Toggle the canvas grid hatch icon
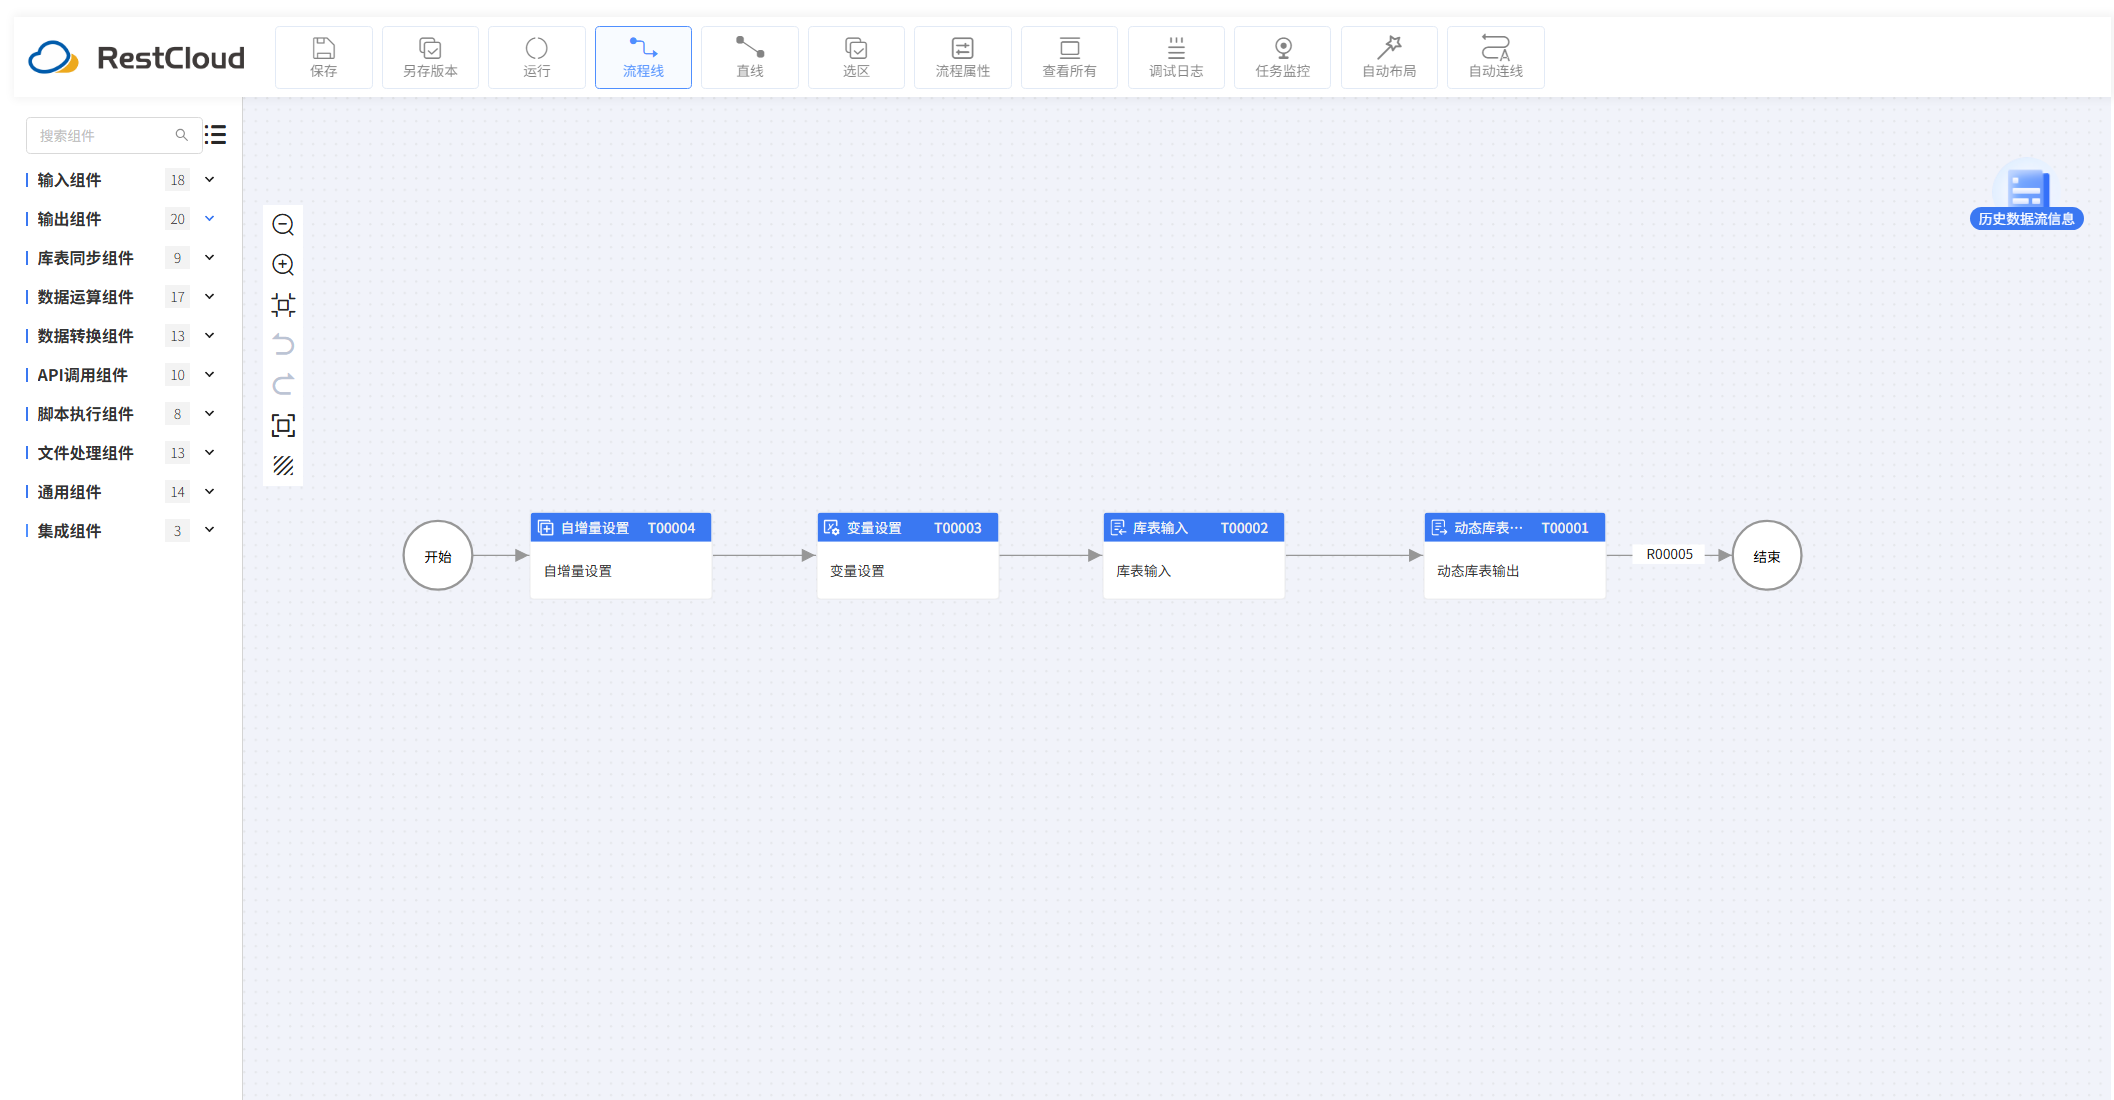This screenshot has width=2114, height=1100. pyautogui.click(x=283, y=466)
